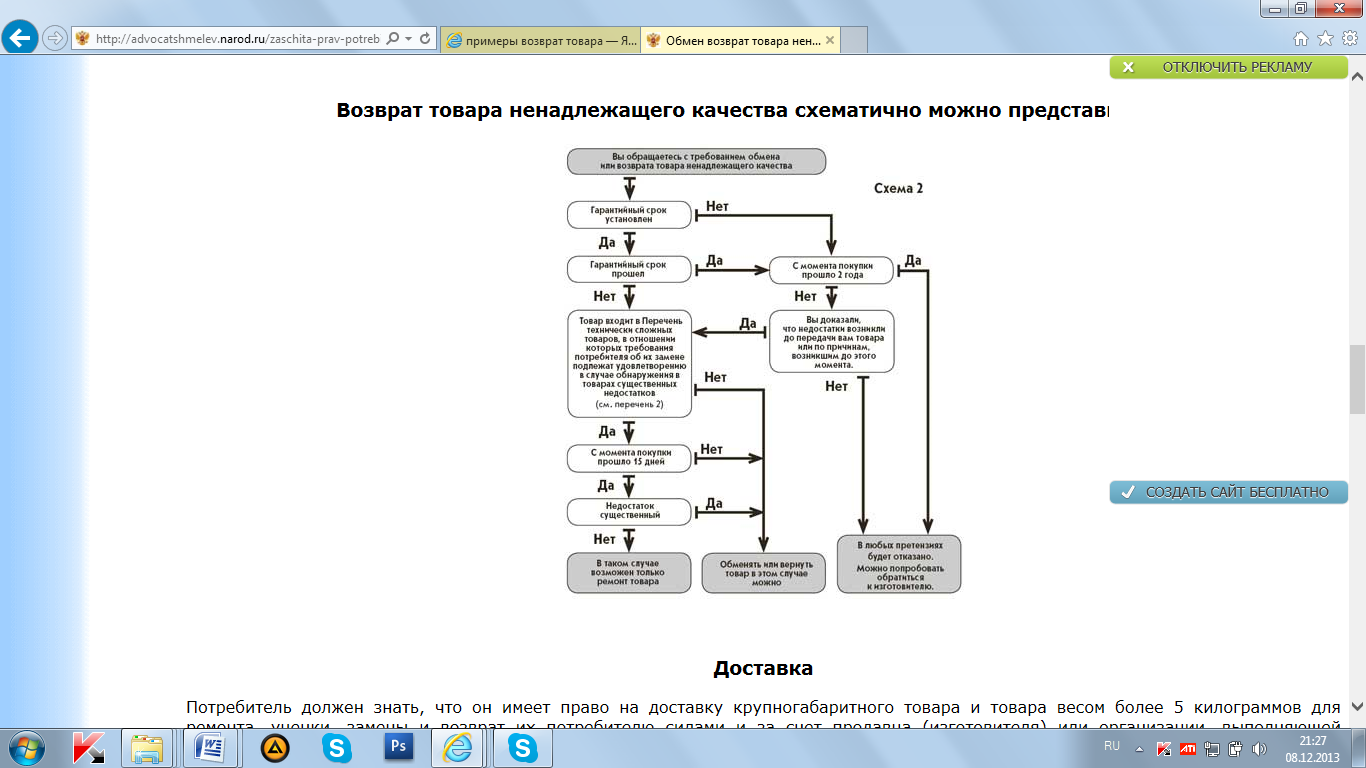Go back with the browser Back arrow

point(20,39)
